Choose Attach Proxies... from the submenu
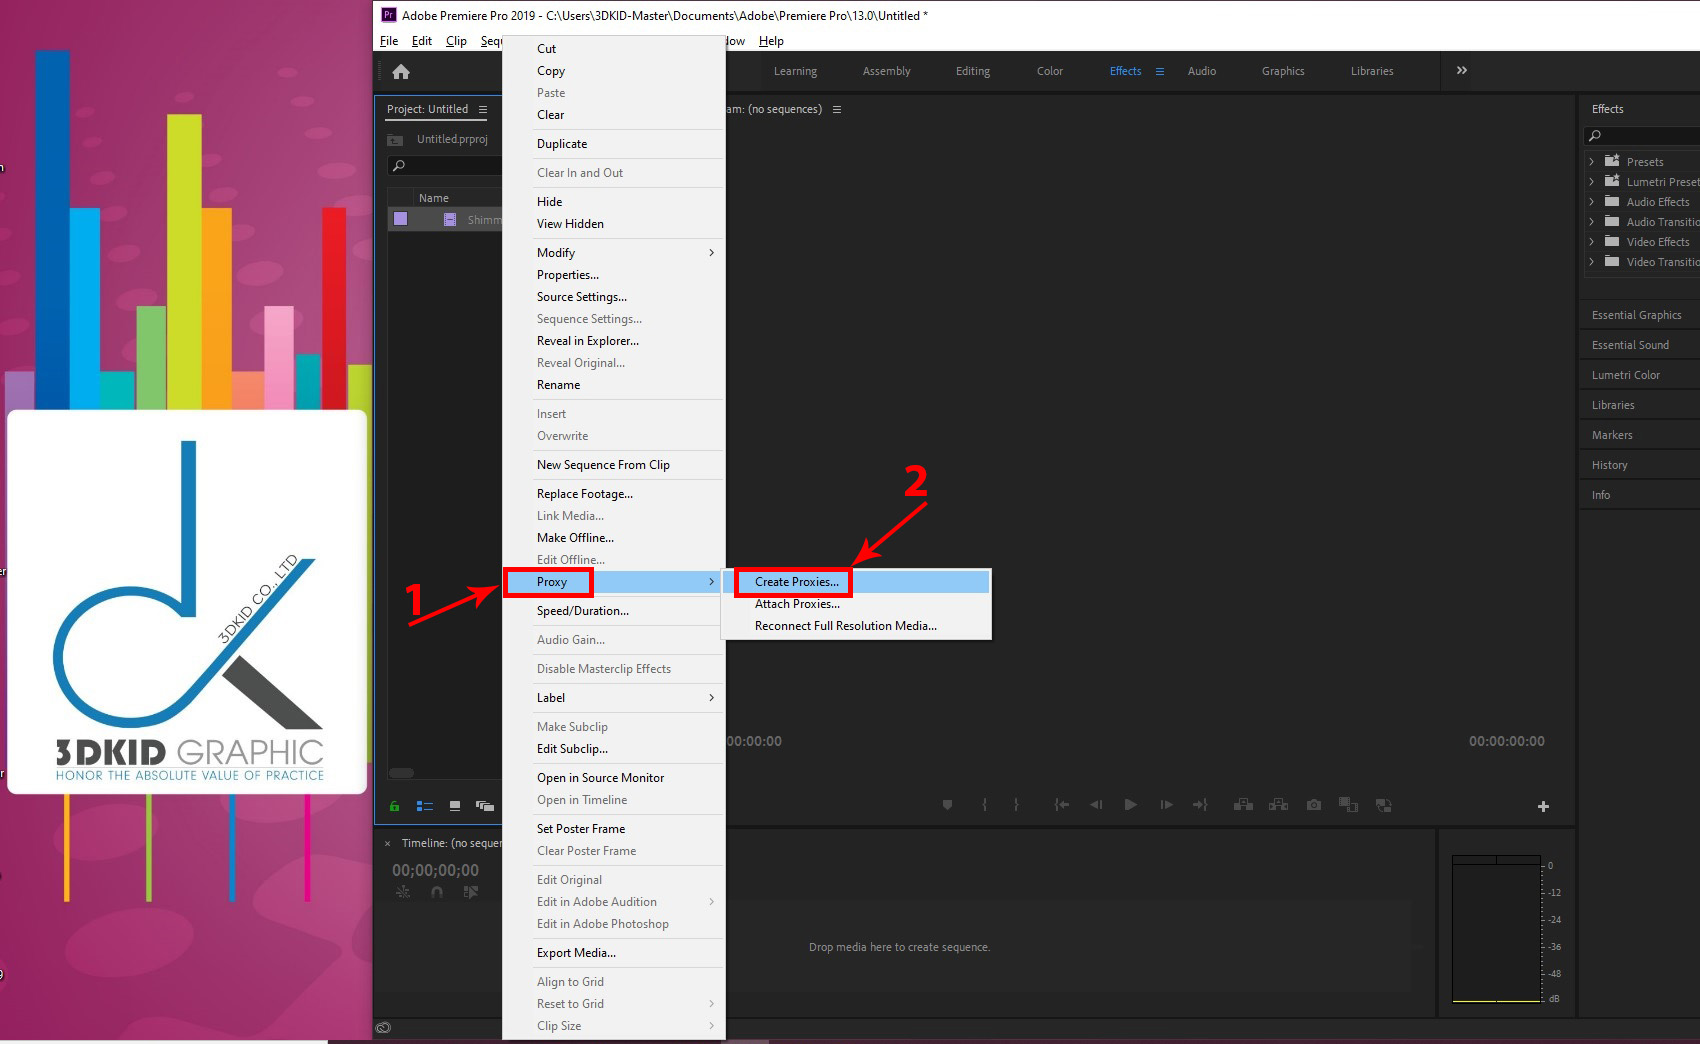Screen dimensions: 1700x1044 857,604
